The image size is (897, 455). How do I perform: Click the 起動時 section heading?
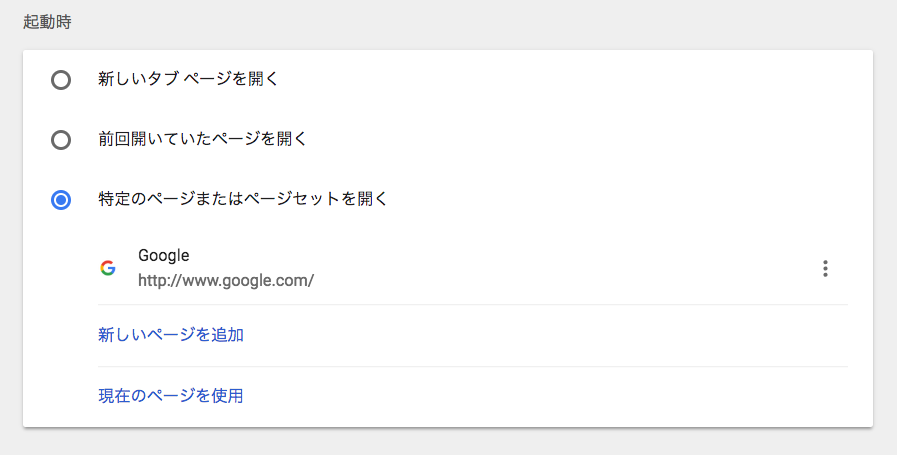click(47, 22)
